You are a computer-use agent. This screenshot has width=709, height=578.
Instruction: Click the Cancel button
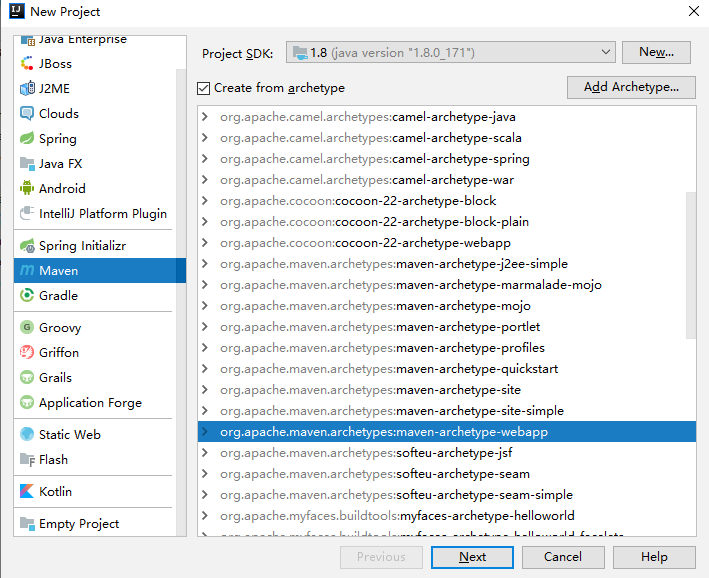[563, 557]
